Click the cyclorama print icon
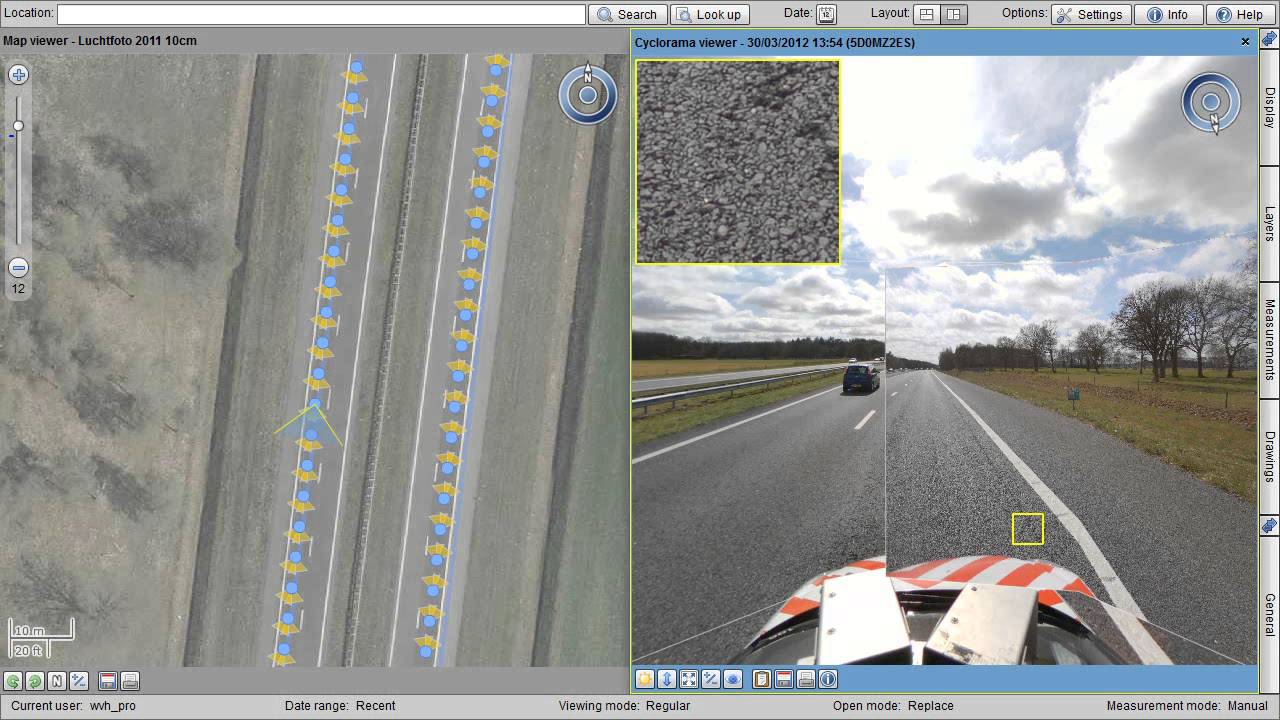Screen dimensions: 1280x720 point(806,679)
